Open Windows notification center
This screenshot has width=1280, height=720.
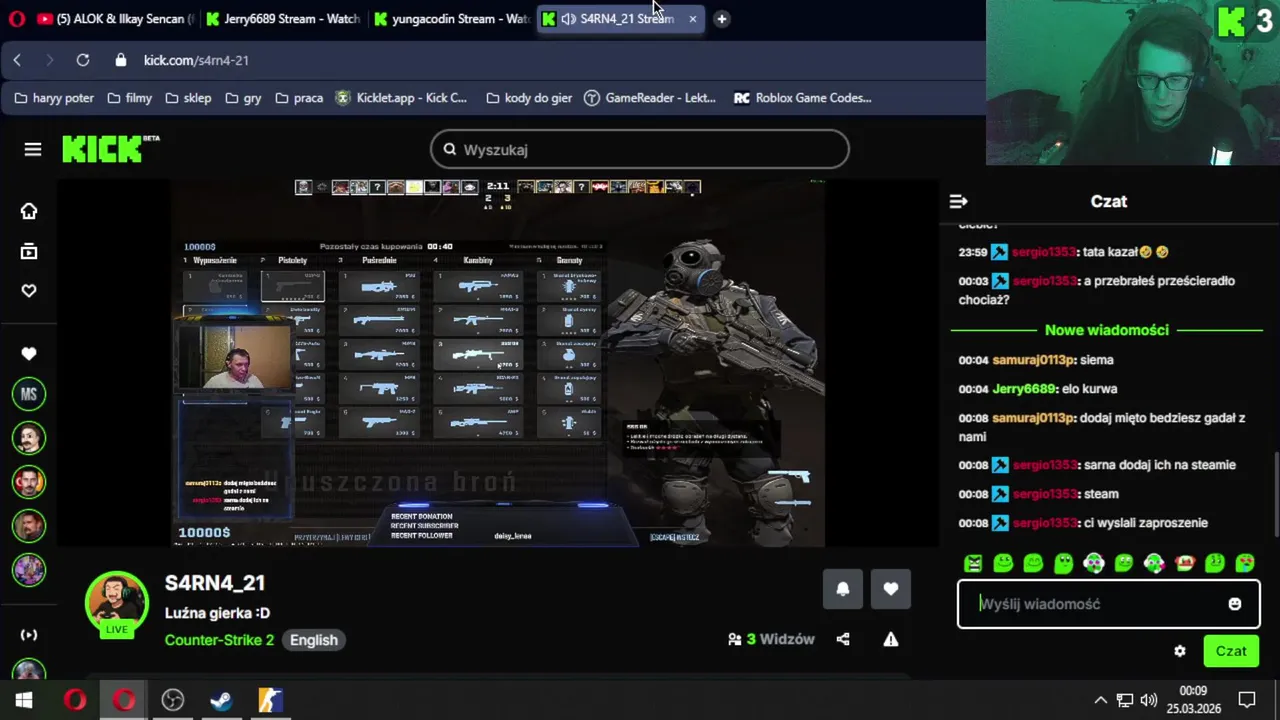tap(1247, 700)
